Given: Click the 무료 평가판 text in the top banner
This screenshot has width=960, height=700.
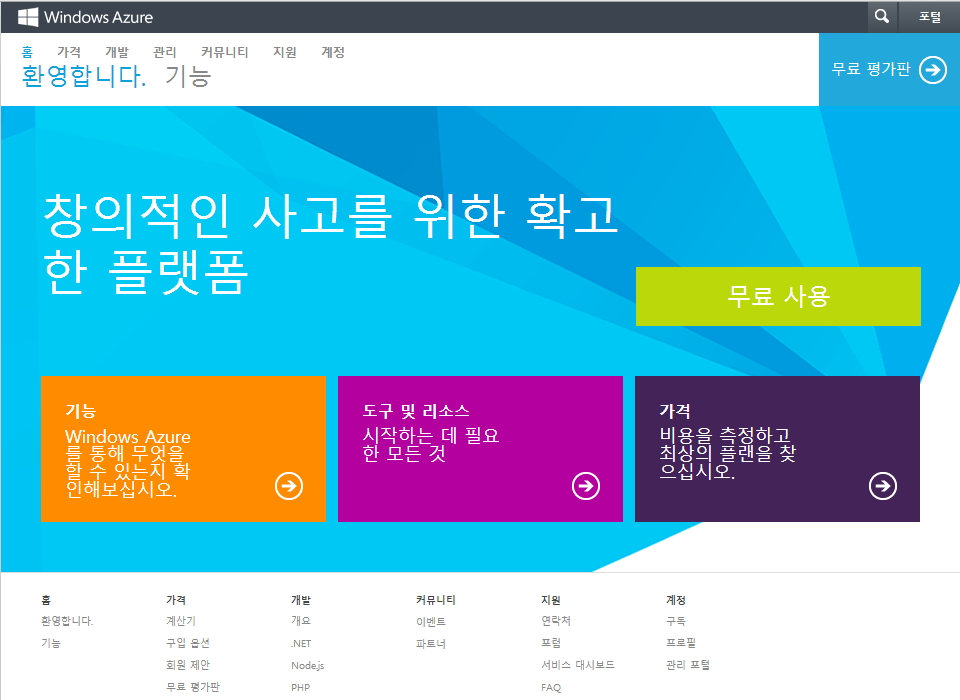Looking at the screenshot, I should click(871, 69).
